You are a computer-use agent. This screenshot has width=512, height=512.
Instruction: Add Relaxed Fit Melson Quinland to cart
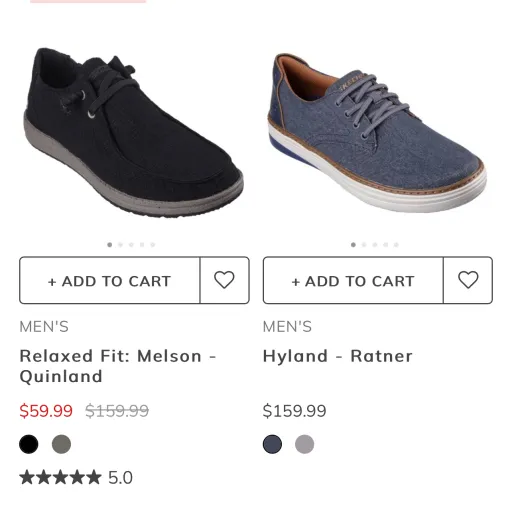[110, 280]
